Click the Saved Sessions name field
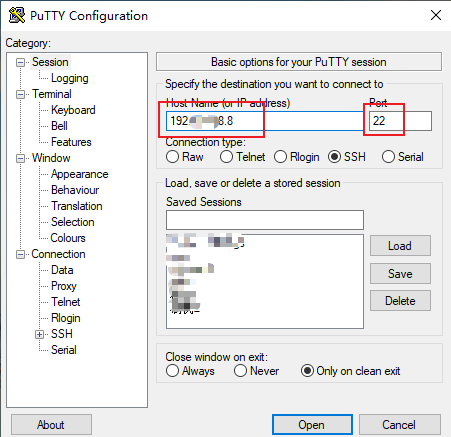This screenshot has width=451, height=437. (265, 220)
